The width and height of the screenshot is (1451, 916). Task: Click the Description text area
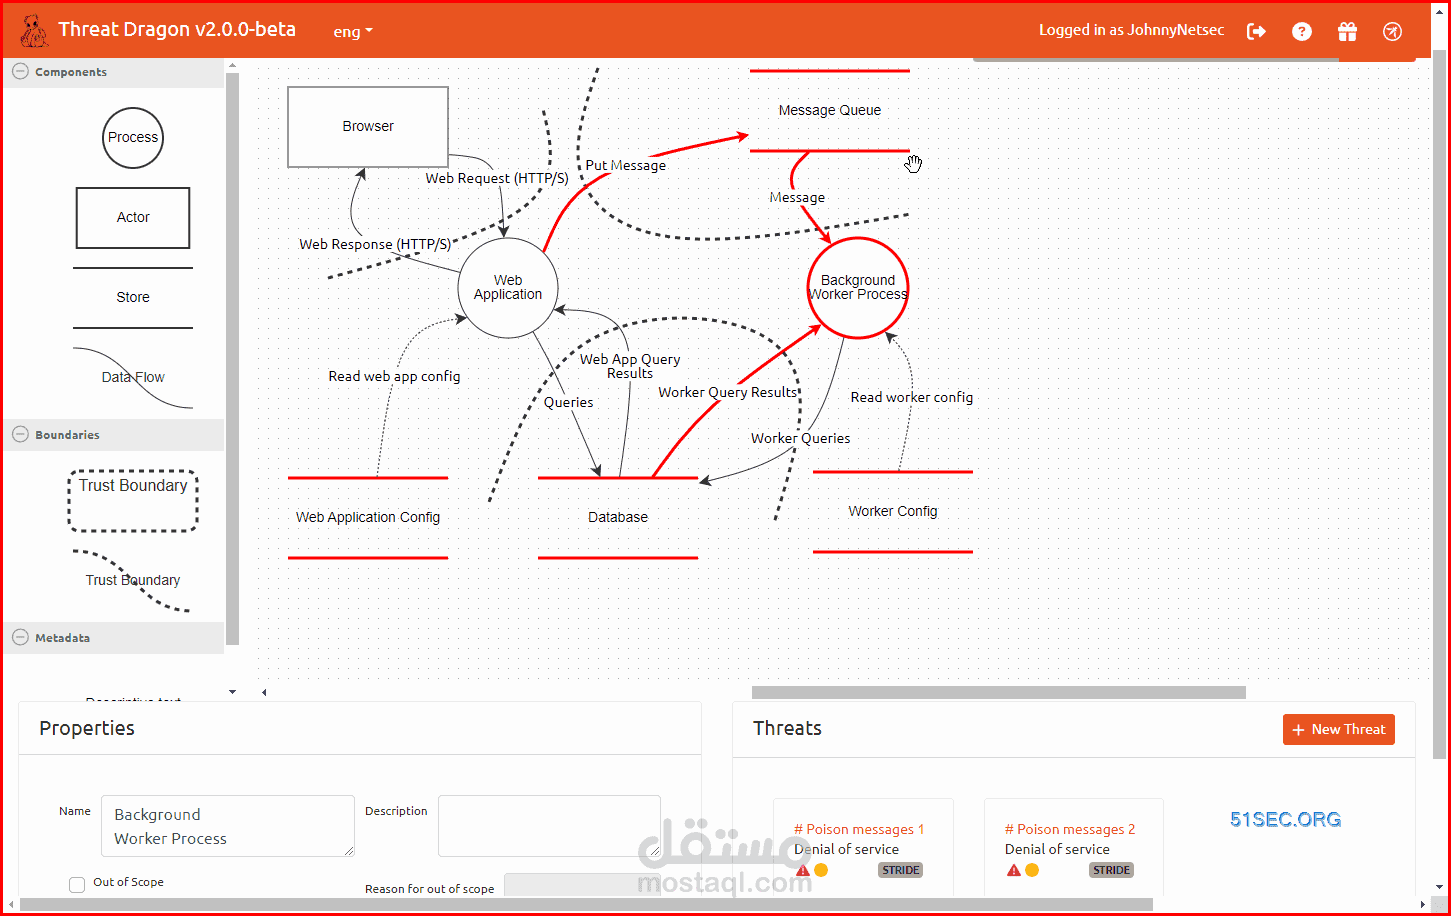point(549,827)
